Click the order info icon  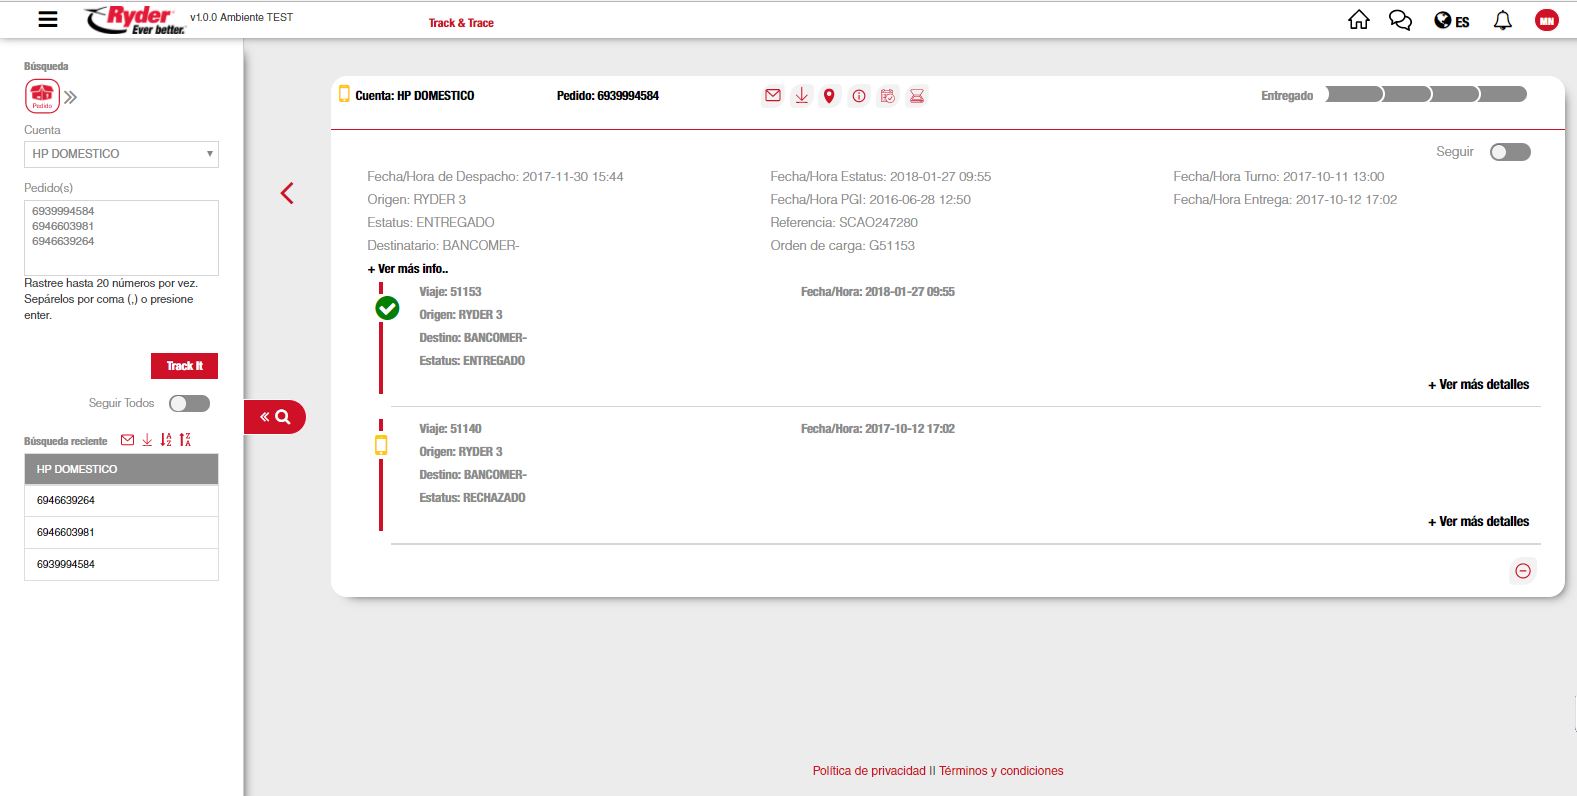858,96
